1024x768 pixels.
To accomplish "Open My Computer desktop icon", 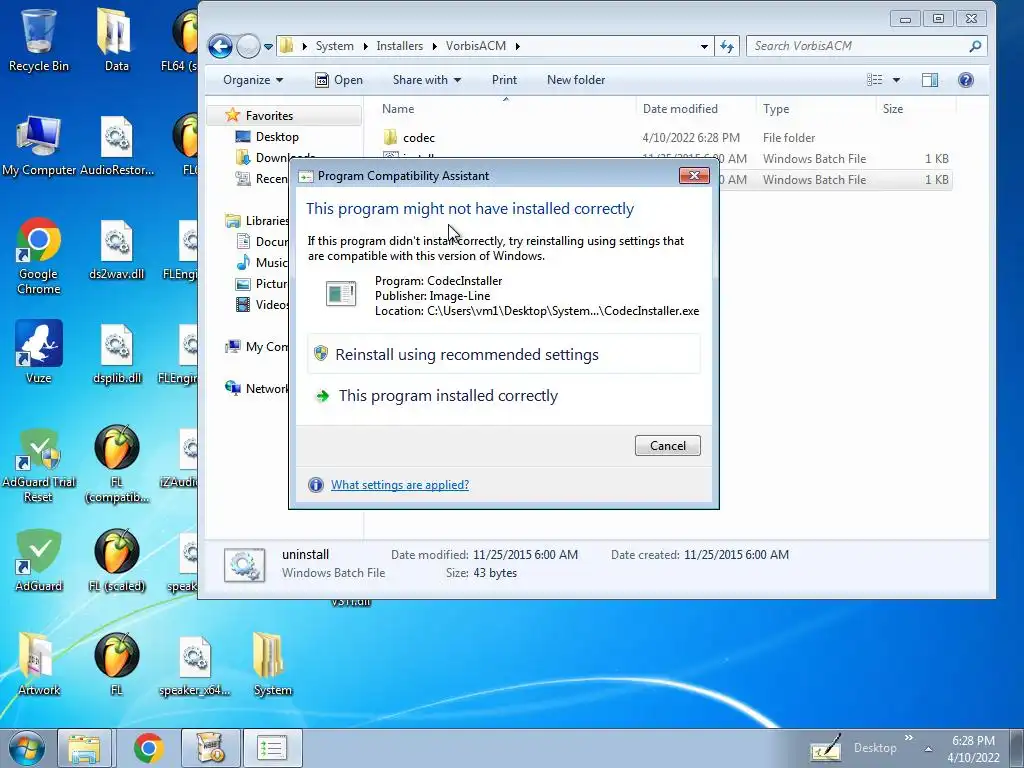I will [x=39, y=145].
